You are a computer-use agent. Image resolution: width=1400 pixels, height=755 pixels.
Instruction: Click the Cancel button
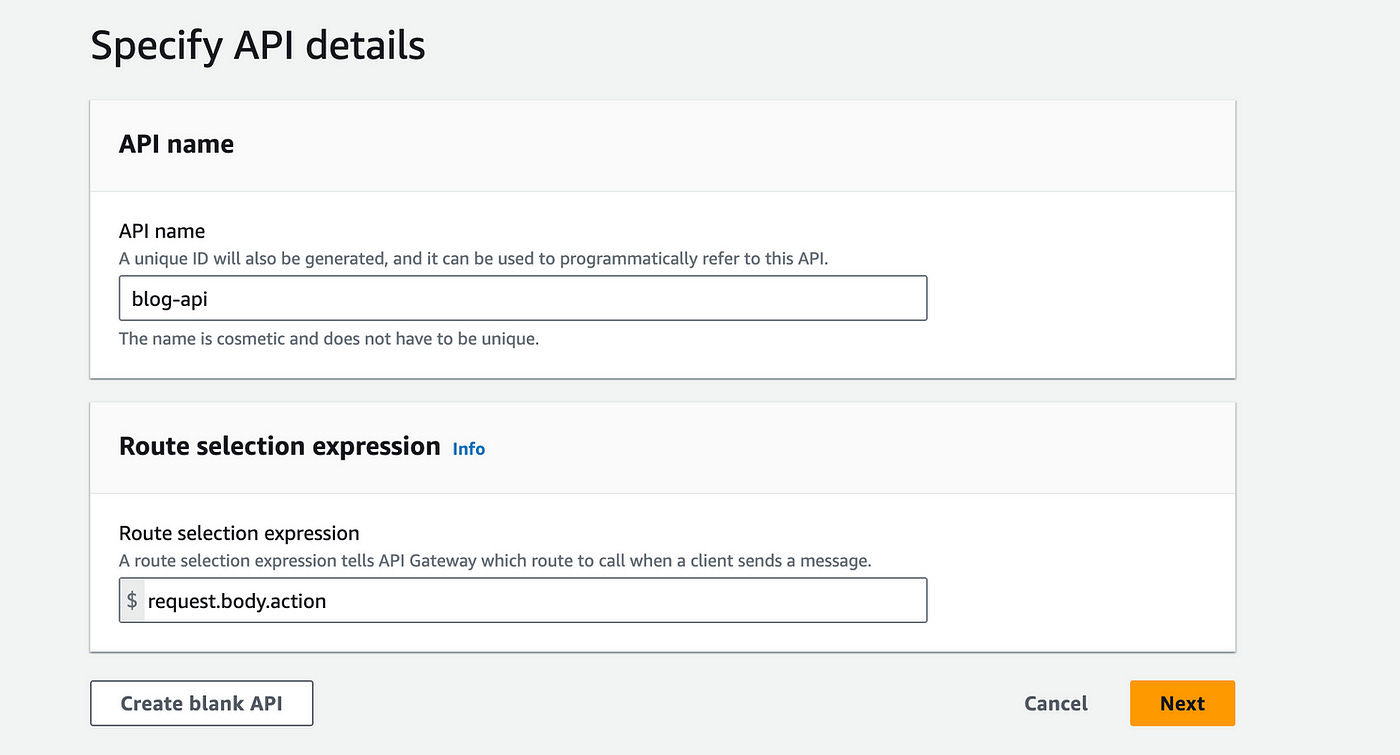coord(1055,703)
